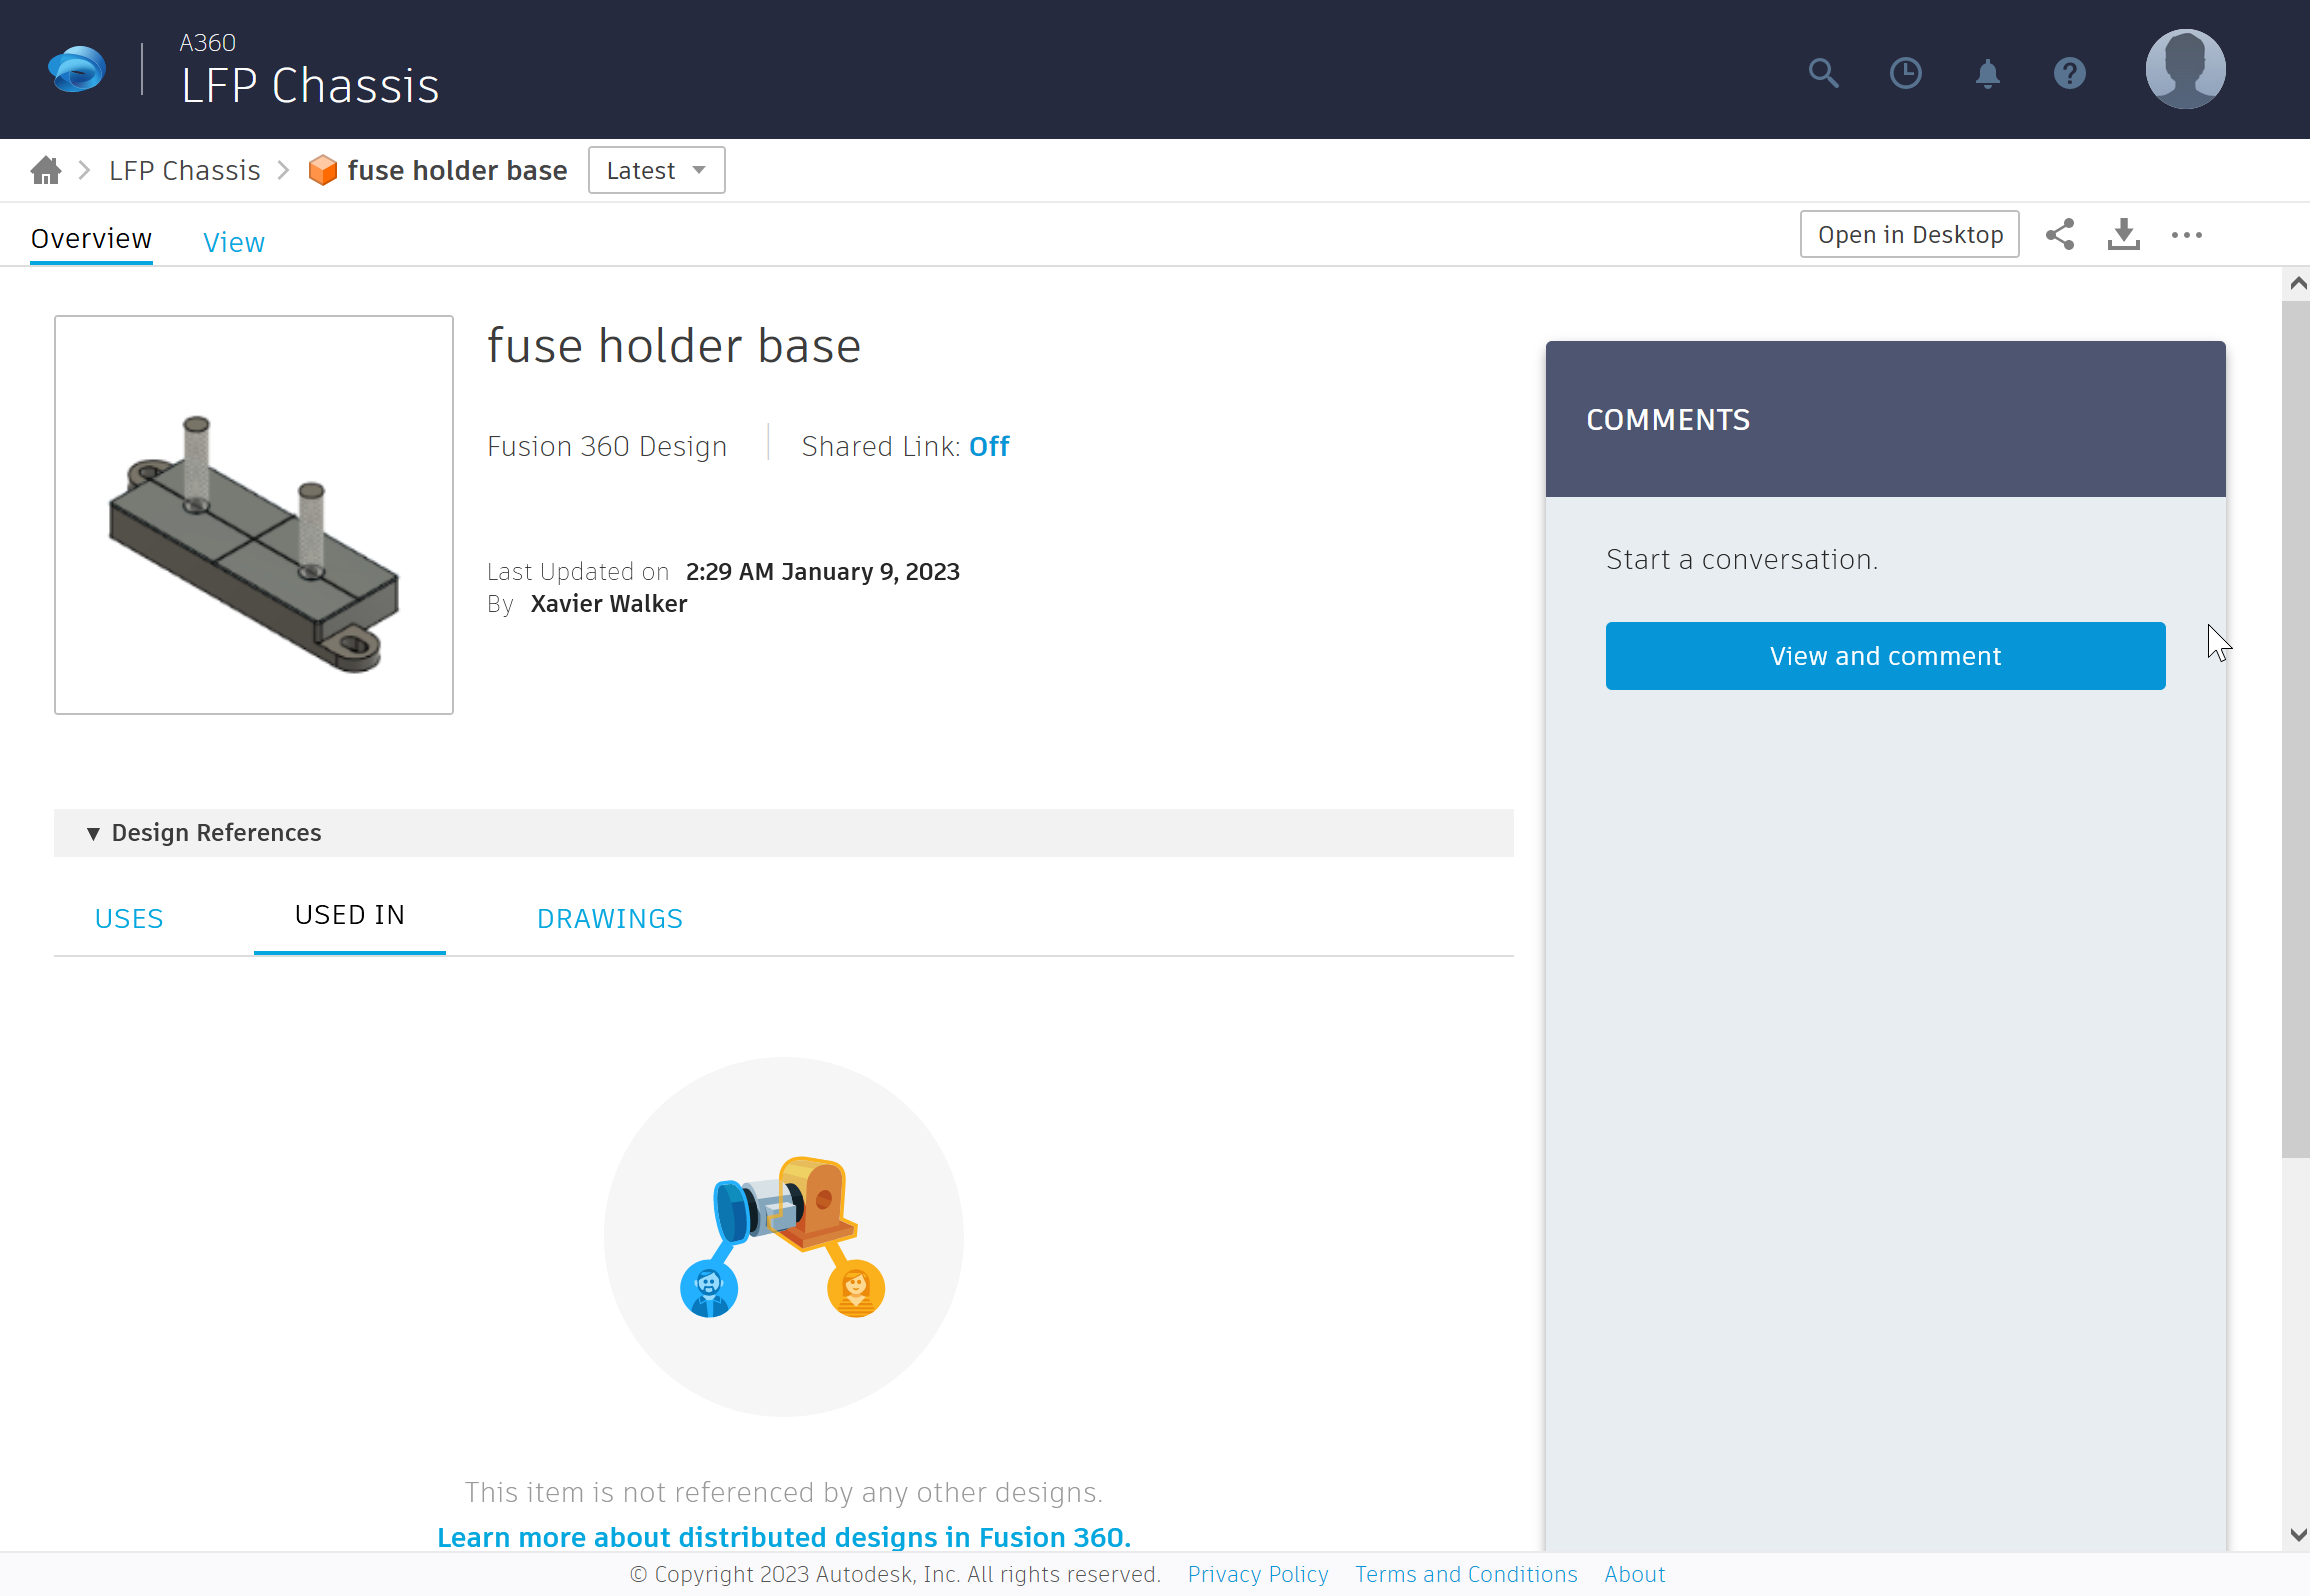Toggle the Shared Link setting from Off
The width and height of the screenshot is (2310, 1596).
coord(988,446)
